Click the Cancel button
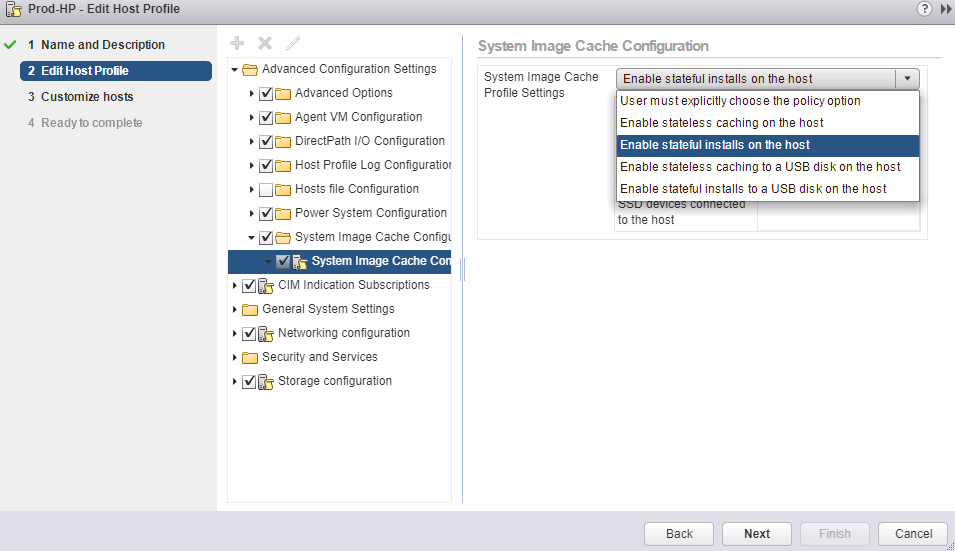The width and height of the screenshot is (955, 551). 913,533
